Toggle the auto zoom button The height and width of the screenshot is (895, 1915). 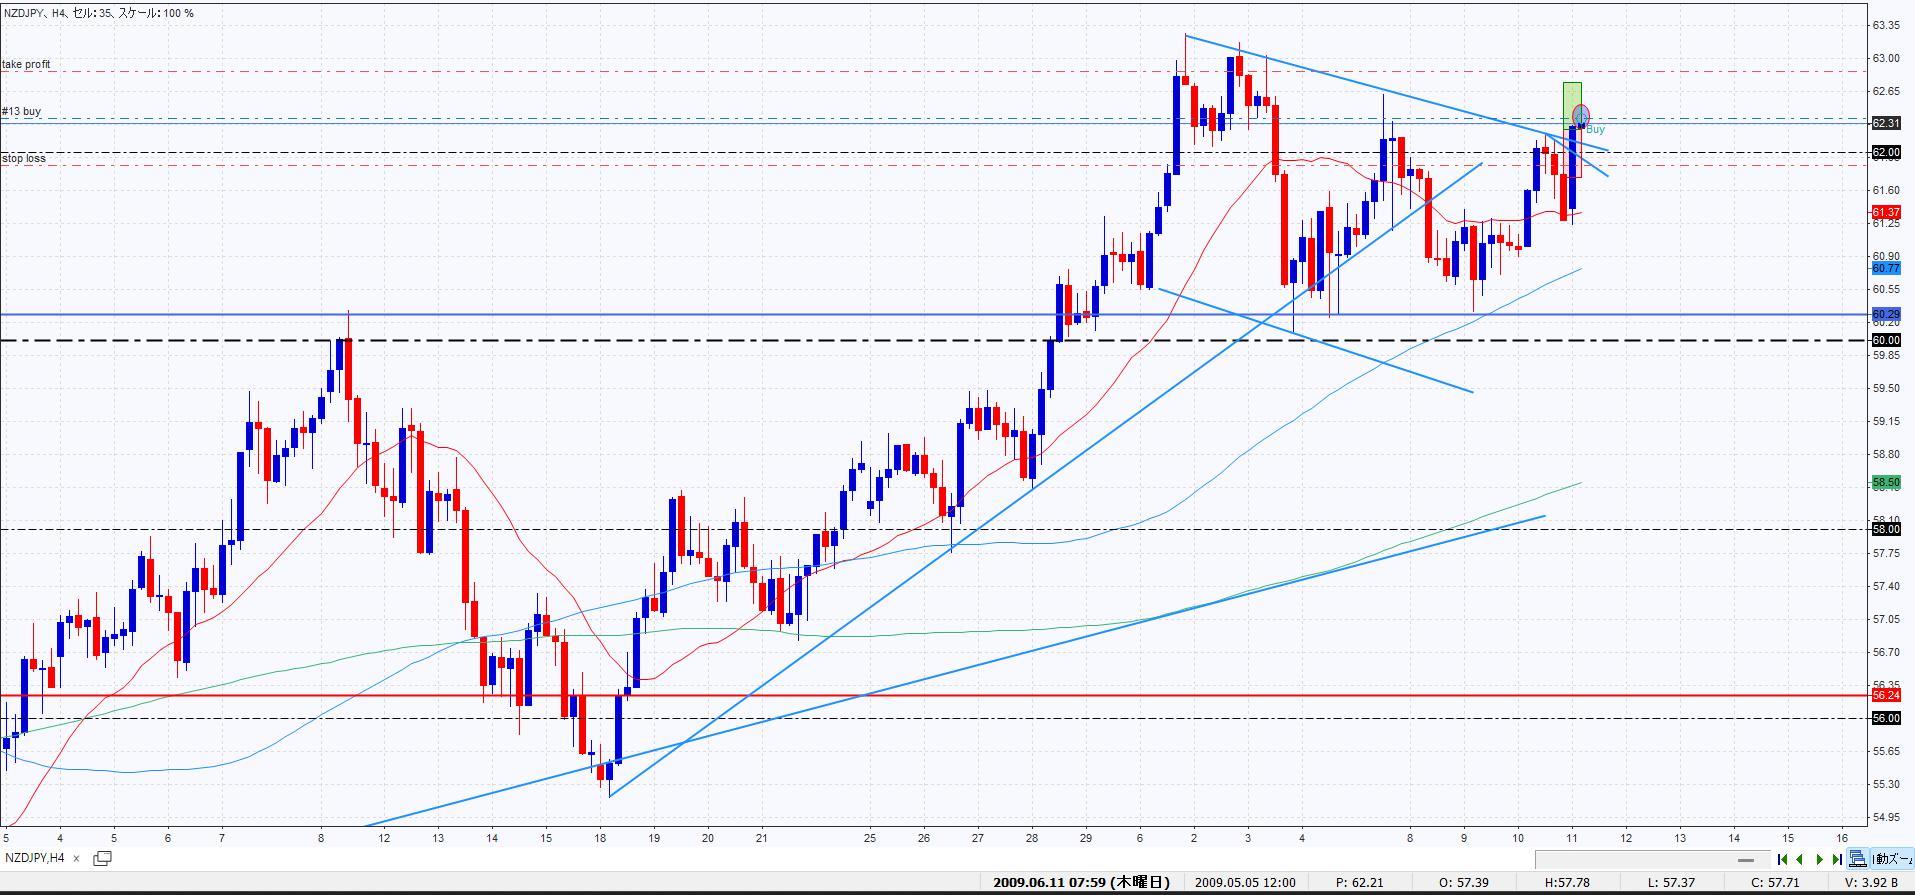pyautogui.click(x=1890, y=859)
